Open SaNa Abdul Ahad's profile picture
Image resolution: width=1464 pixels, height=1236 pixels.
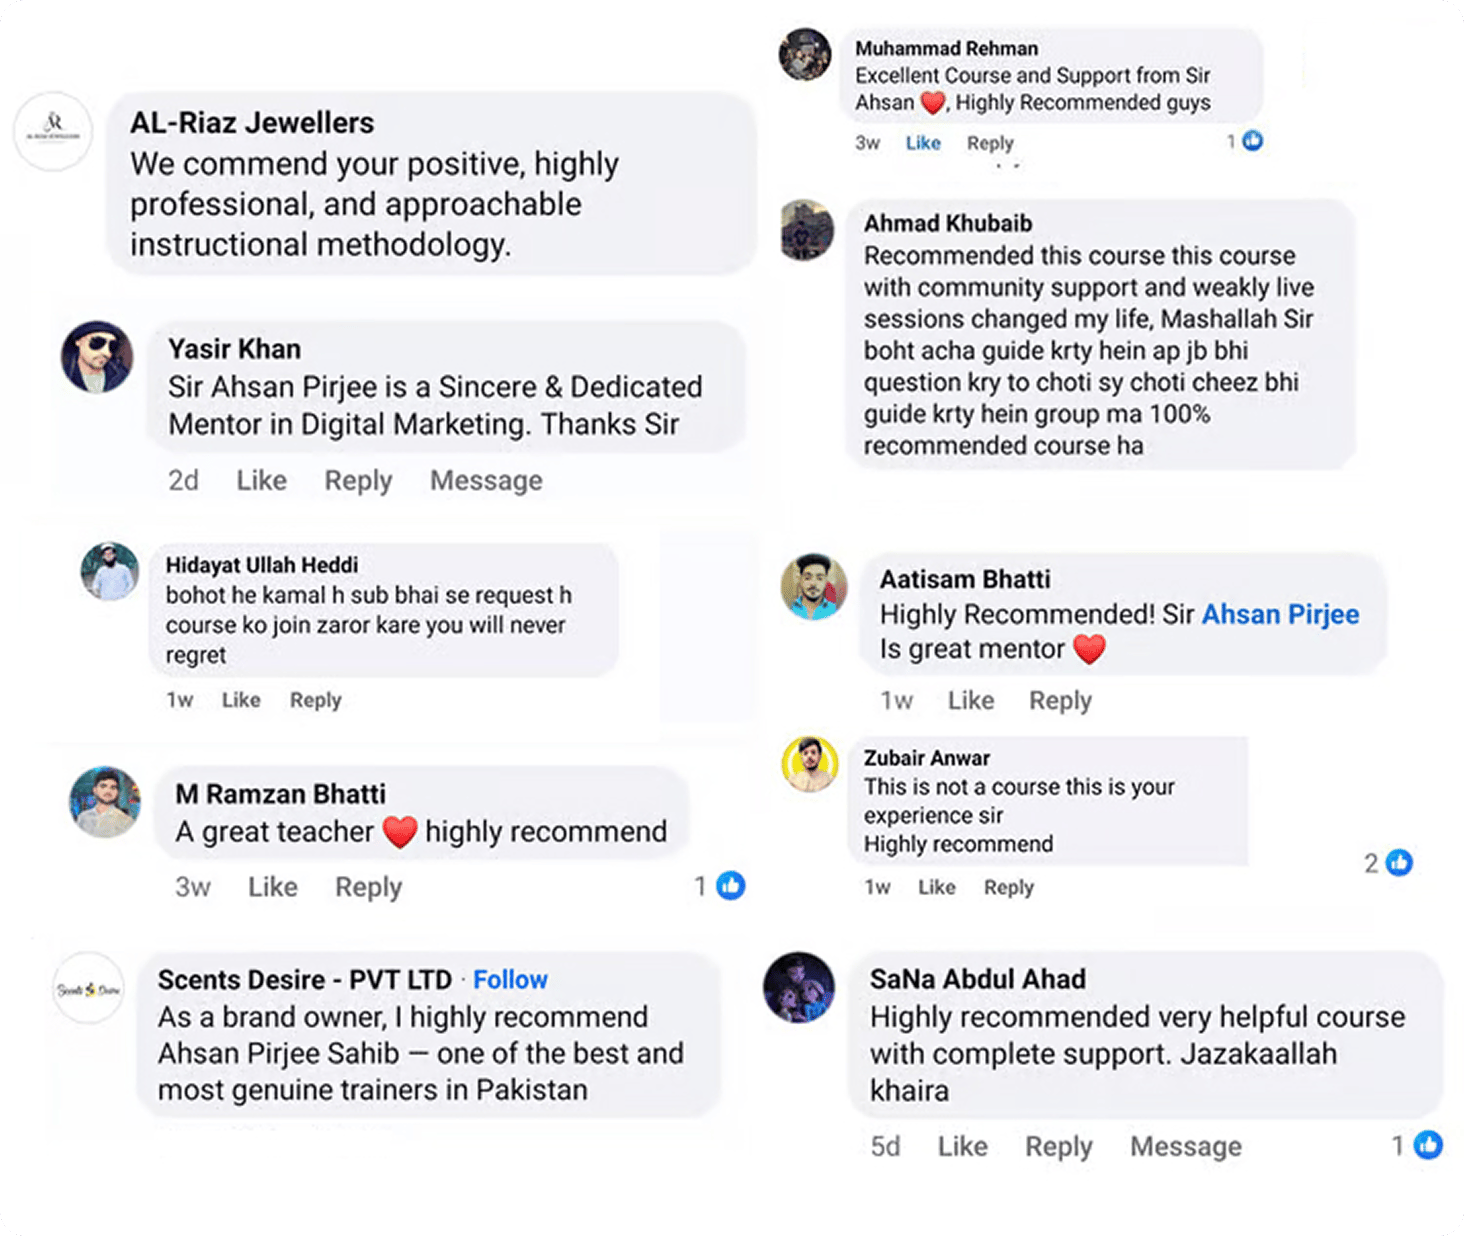point(799,987)
